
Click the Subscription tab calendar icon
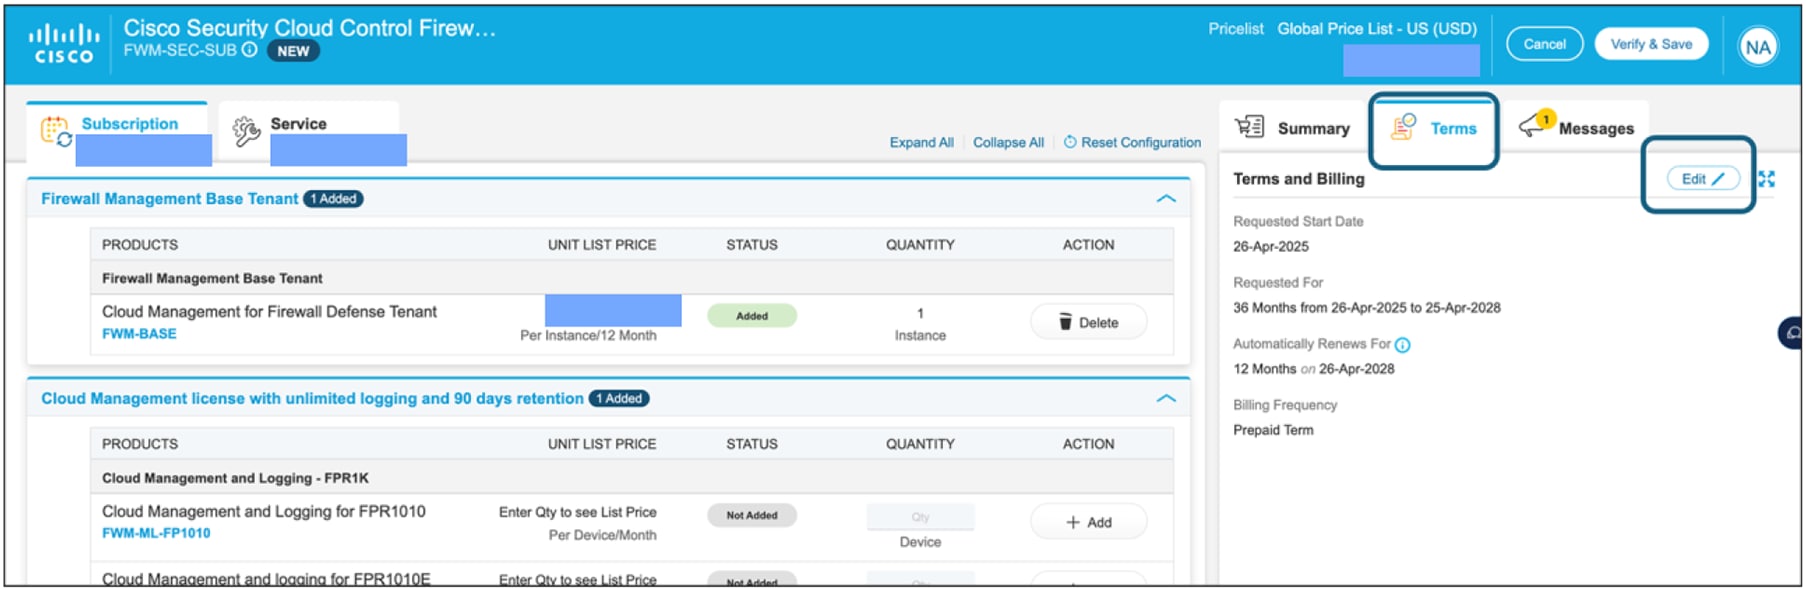pos(55,131)
